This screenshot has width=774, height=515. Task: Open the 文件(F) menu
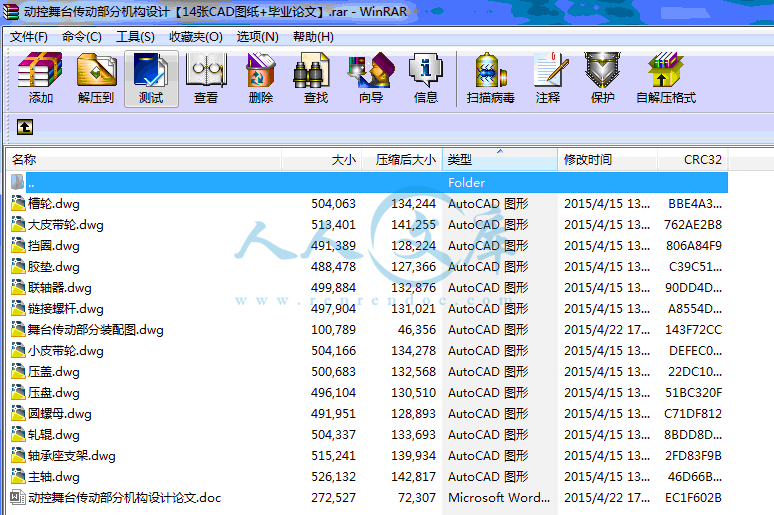[x=29, y=37]
